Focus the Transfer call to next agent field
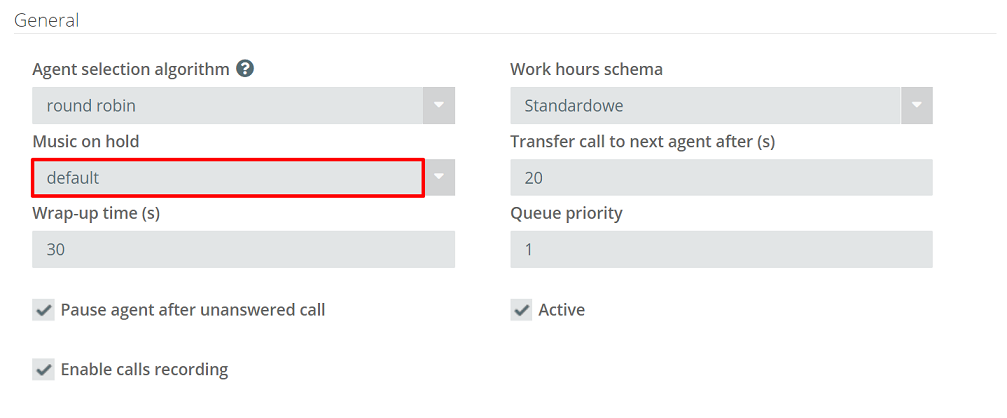 tap(722, 178)
